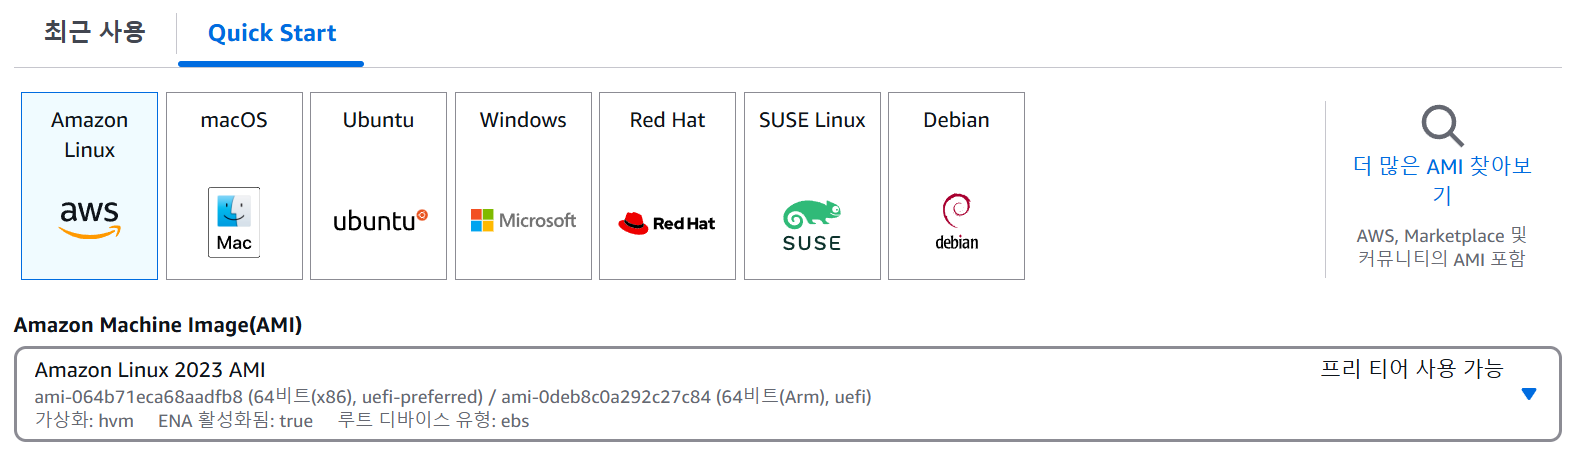This screenshot has height=459, width=1573.
Task: Select the Ubuntu tile label
Action: pyautogui.click(x=378, y=120)
